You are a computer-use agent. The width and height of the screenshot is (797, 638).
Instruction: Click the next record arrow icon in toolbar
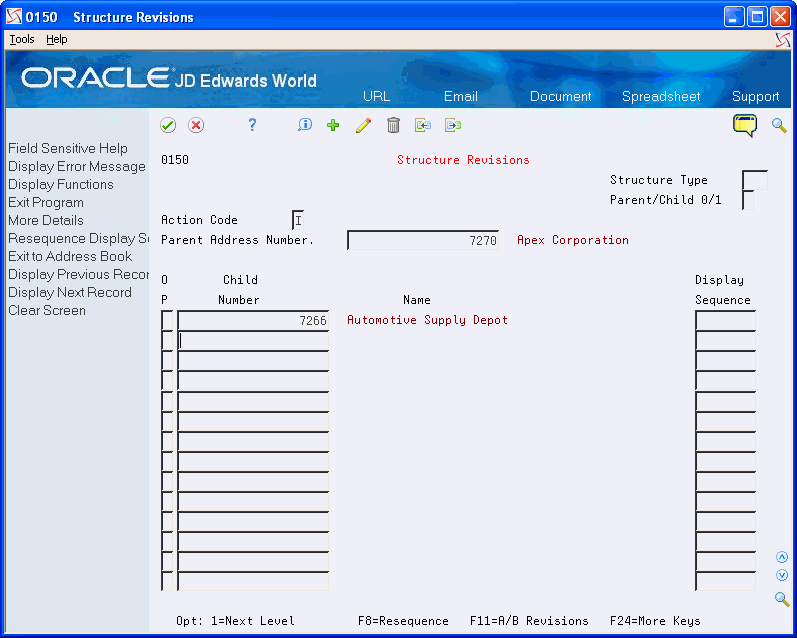click(453, 125)
